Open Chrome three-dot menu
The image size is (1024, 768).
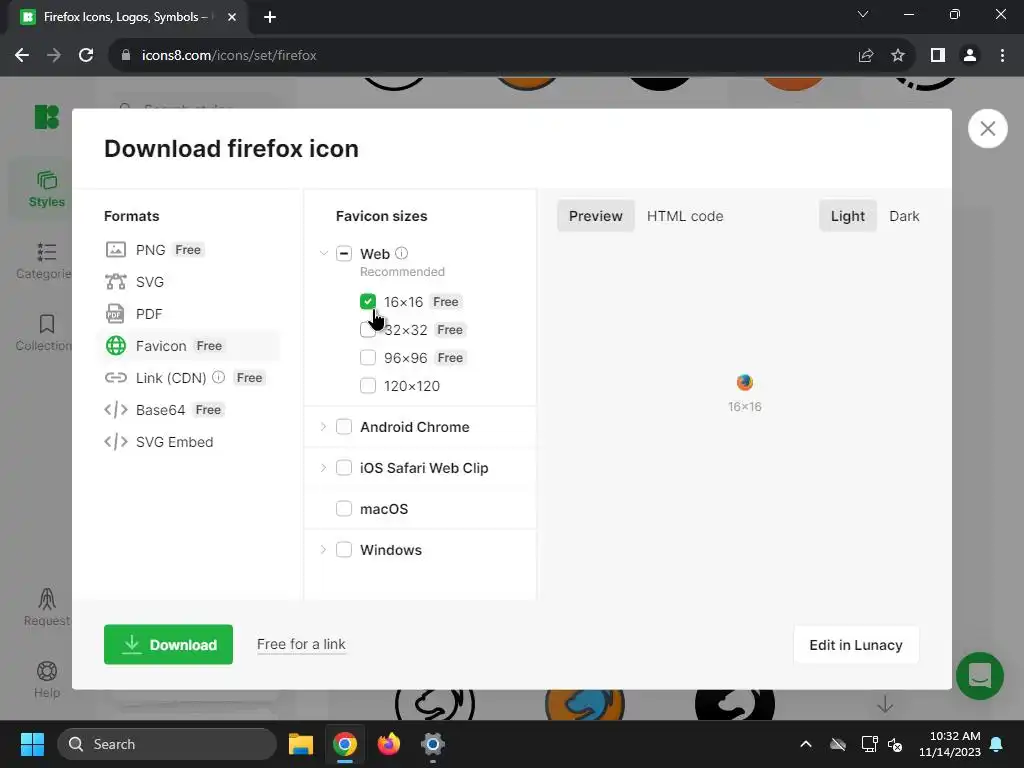pyautogui.click(x=1002, y=56)
